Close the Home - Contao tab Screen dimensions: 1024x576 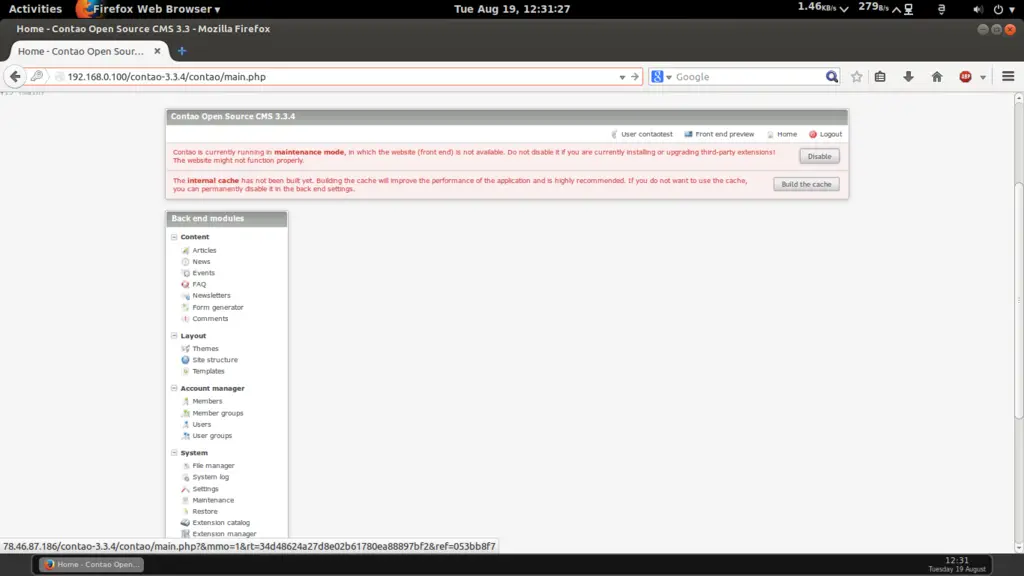[x=157, y=51]
